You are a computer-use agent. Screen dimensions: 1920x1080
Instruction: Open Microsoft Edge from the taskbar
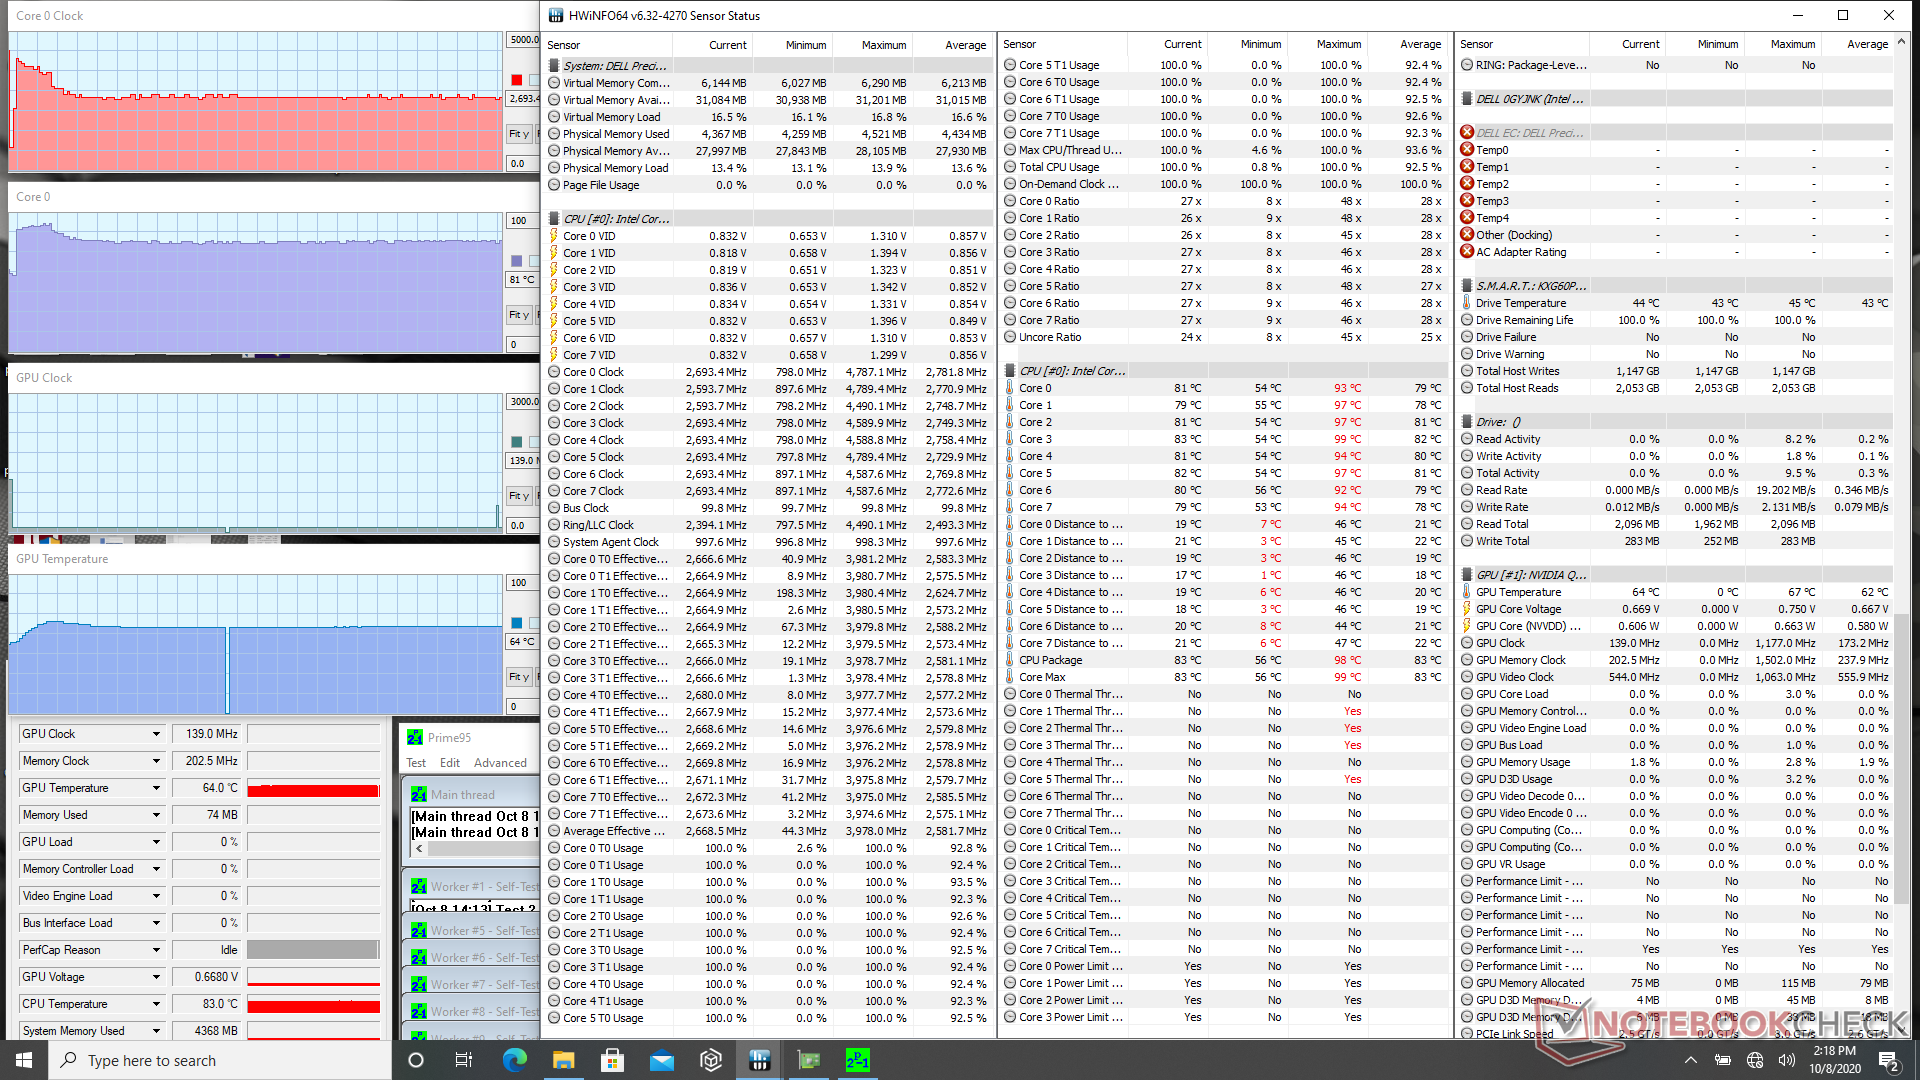(x=514, y=1060)
